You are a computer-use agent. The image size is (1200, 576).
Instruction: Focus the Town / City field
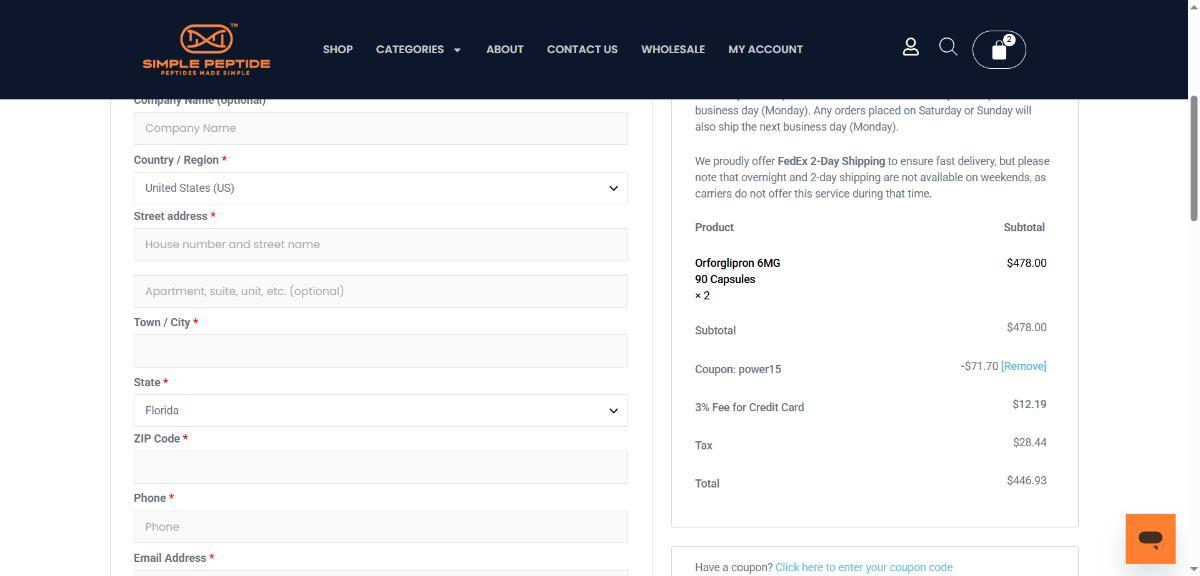[380, 351]
